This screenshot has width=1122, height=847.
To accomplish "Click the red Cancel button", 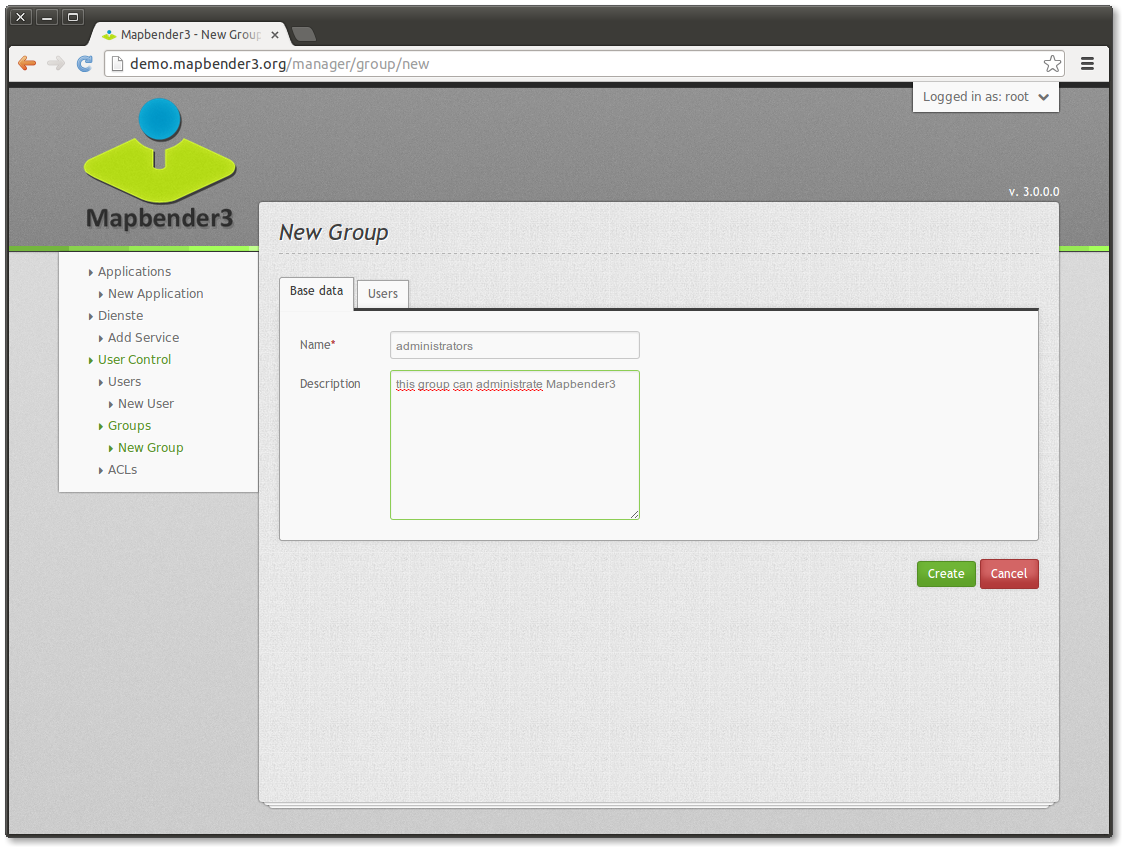I will click(x=1009, y=574).
